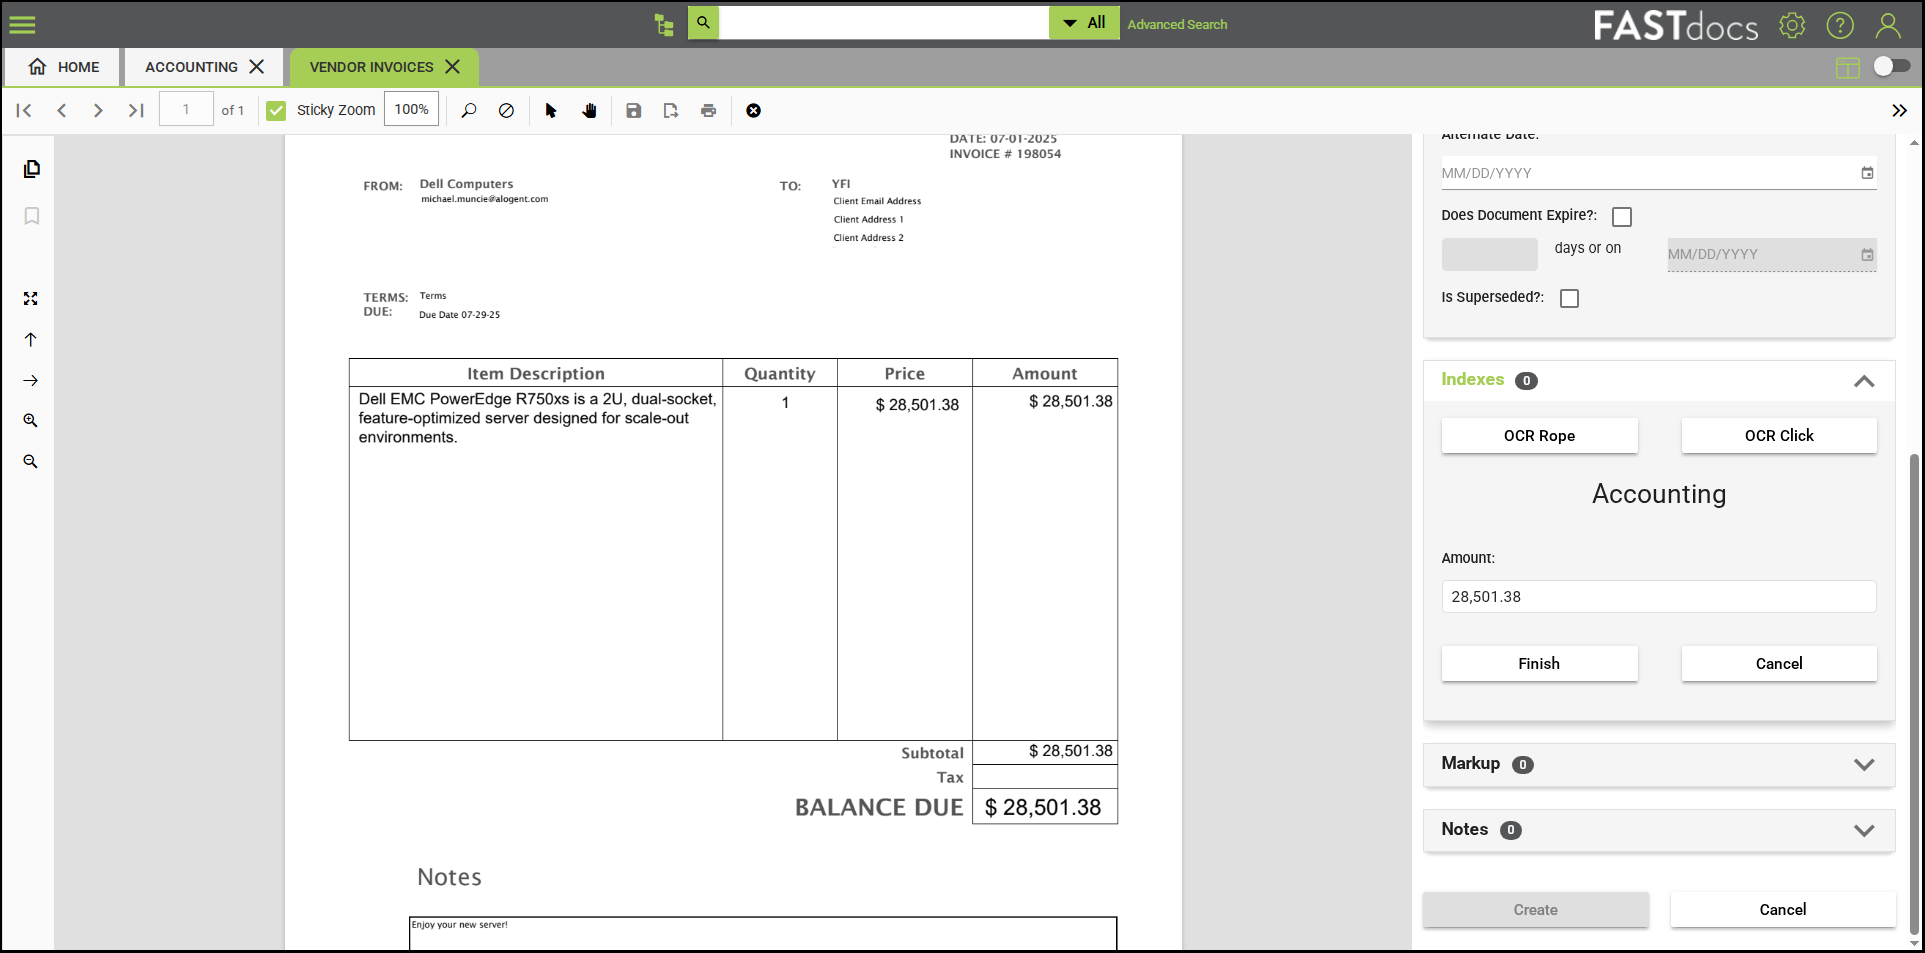Open the bookmarks panel icon
Image resolution: width=1925 pixels, height=953 pixels.
(x=31, y=216)
